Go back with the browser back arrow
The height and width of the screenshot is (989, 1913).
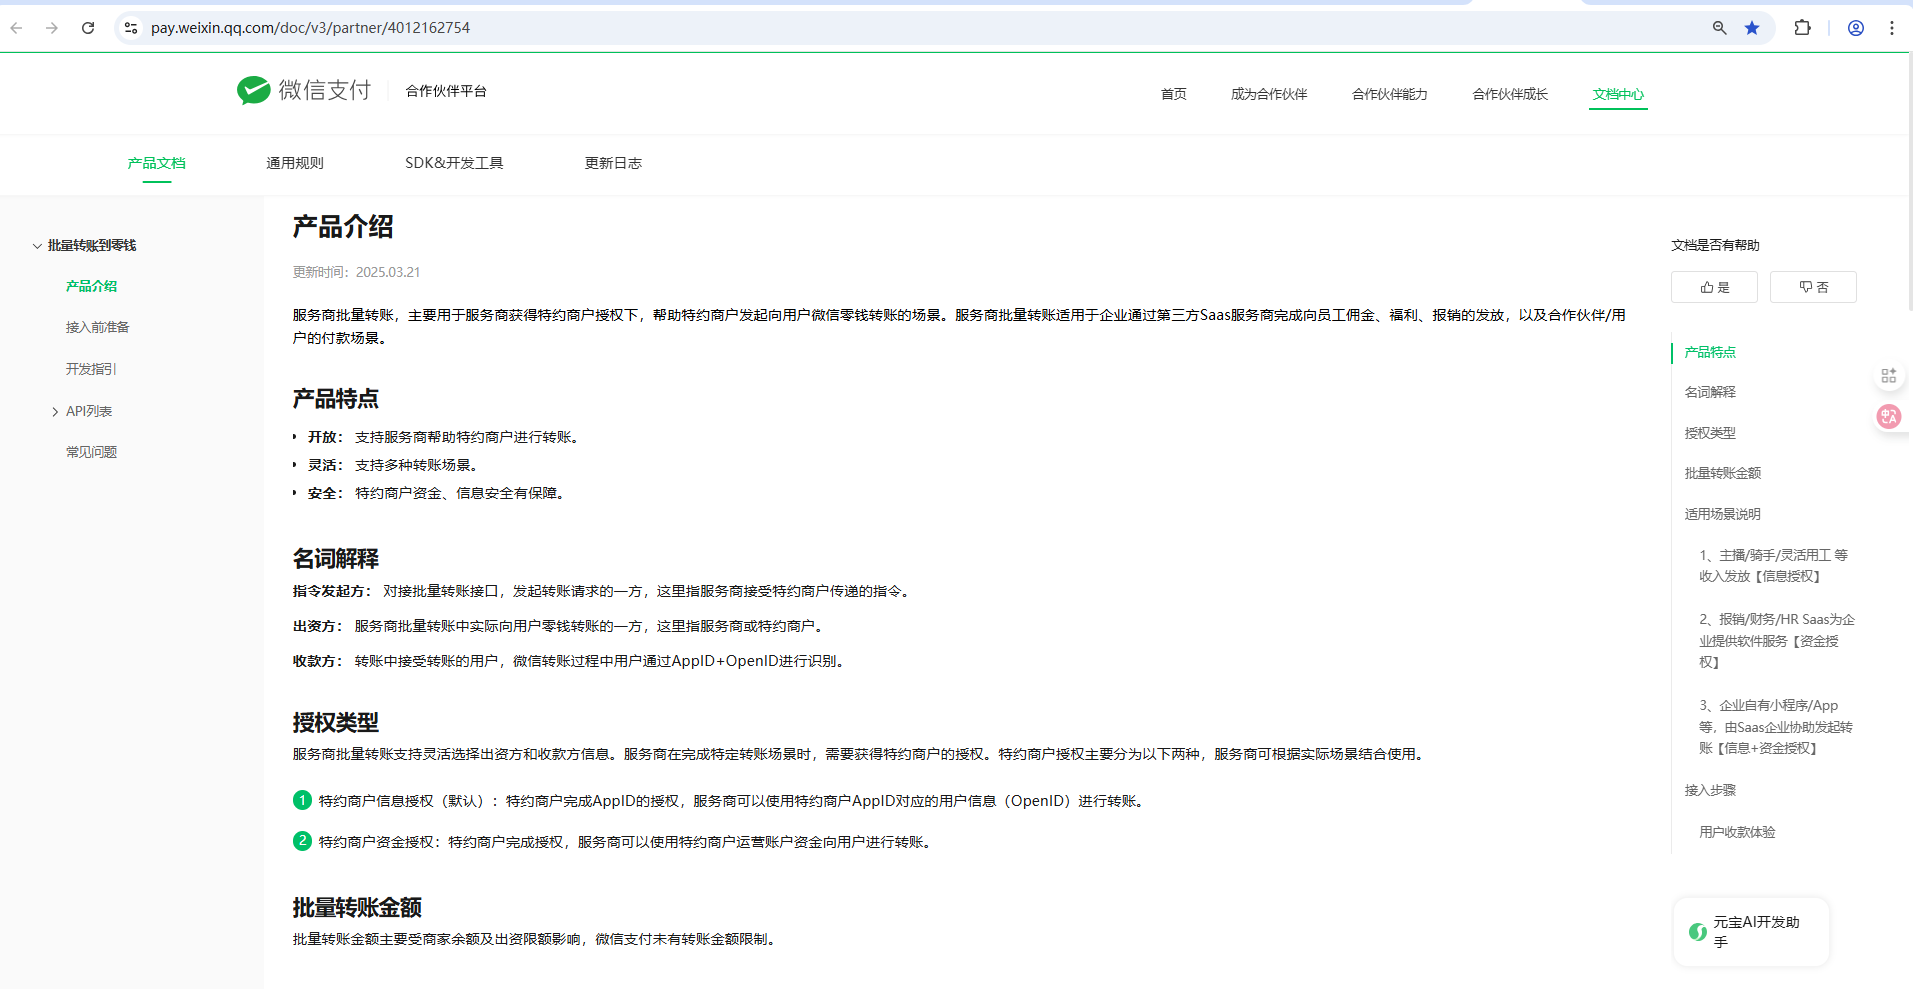[16, 28]
